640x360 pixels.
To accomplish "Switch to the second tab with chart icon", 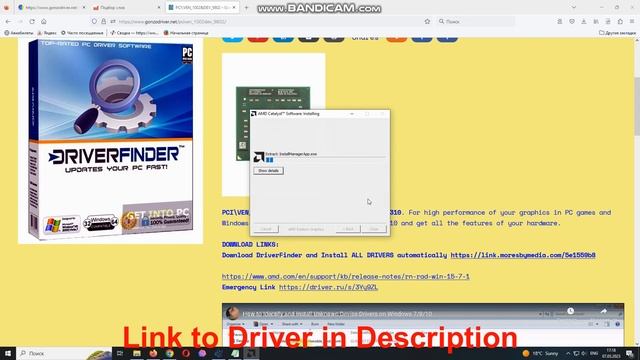I will coord(125,7).
